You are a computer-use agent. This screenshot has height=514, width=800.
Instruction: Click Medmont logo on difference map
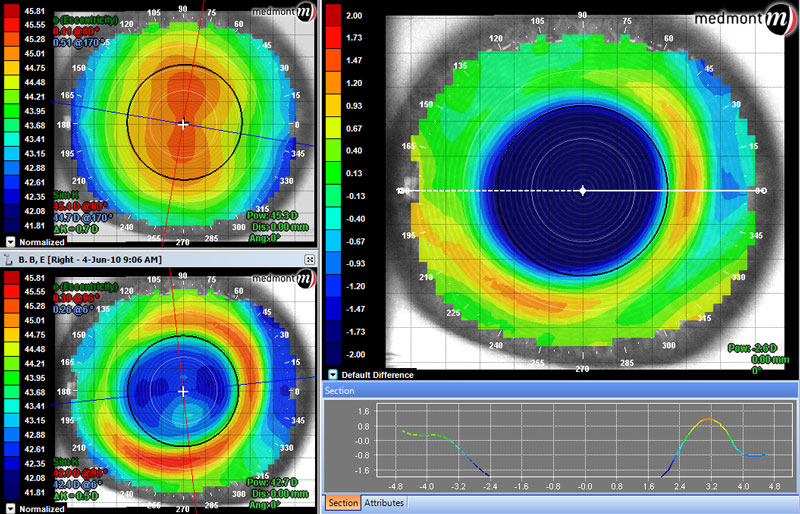pyautogui.click(x=742, y=19)
